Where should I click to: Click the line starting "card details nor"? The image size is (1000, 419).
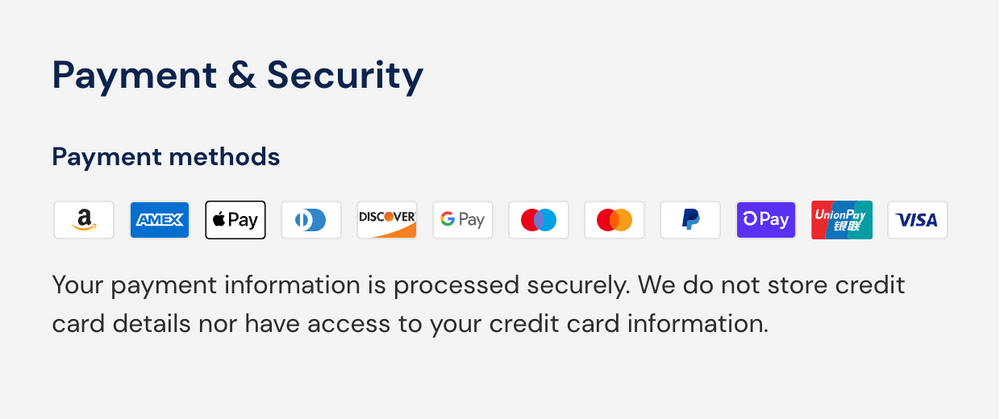[410, 324]
